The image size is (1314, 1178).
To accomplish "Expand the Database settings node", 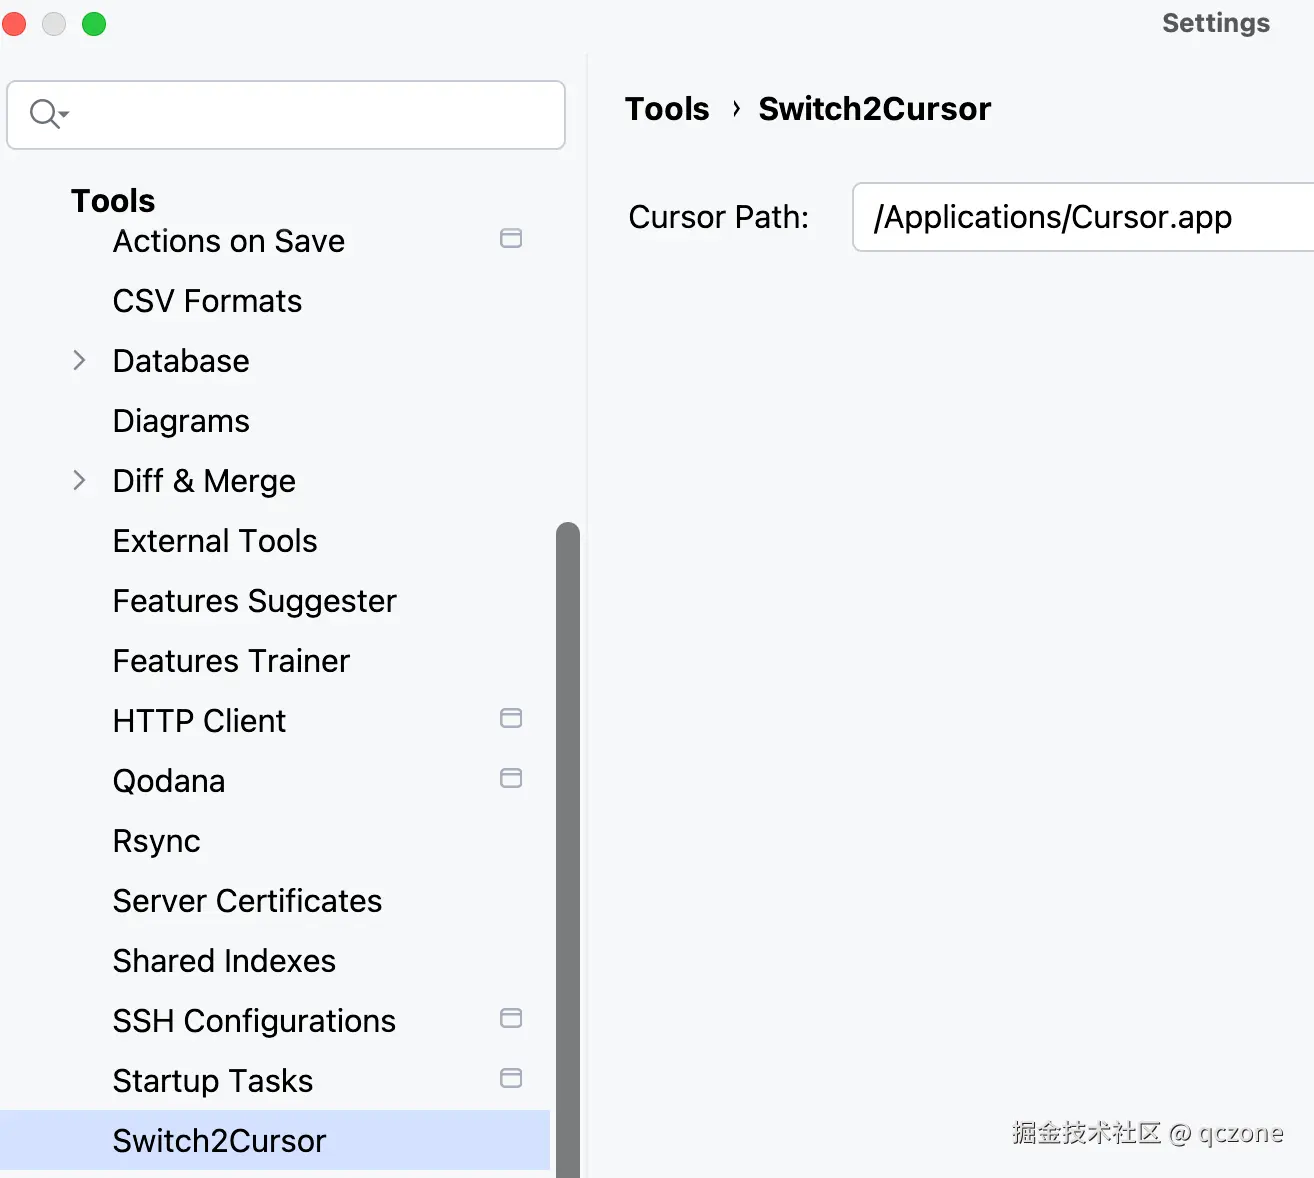I will 80,361.
